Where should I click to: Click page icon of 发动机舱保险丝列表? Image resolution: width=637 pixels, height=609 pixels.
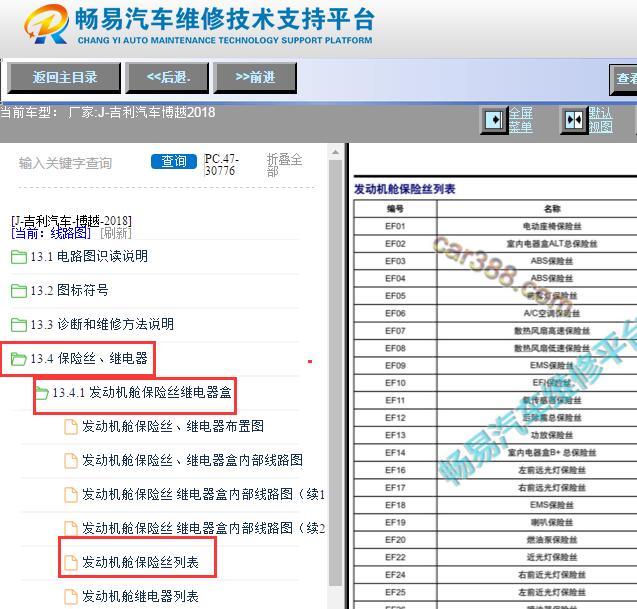(71, 563)
